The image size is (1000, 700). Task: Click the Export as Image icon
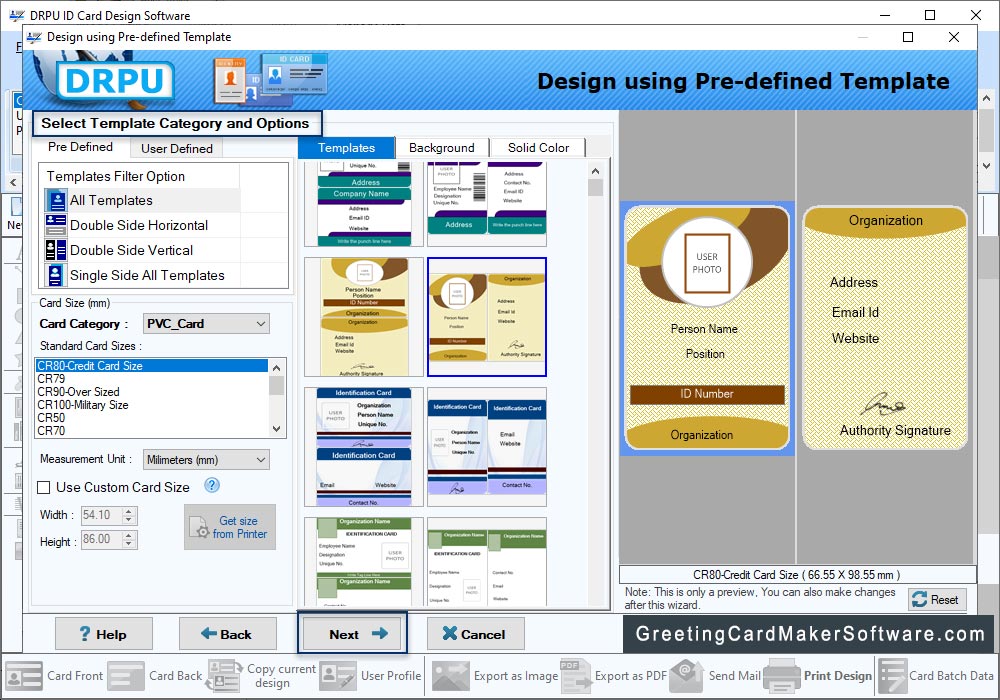[x=451, y=676]
